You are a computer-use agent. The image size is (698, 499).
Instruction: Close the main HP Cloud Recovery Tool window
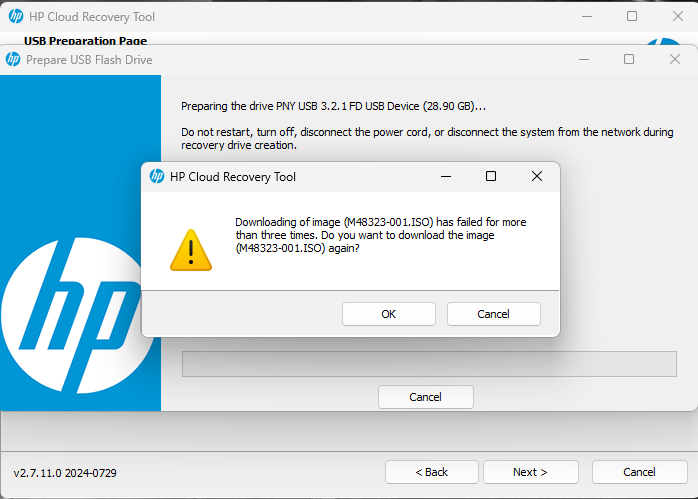(x=678, y=16)
